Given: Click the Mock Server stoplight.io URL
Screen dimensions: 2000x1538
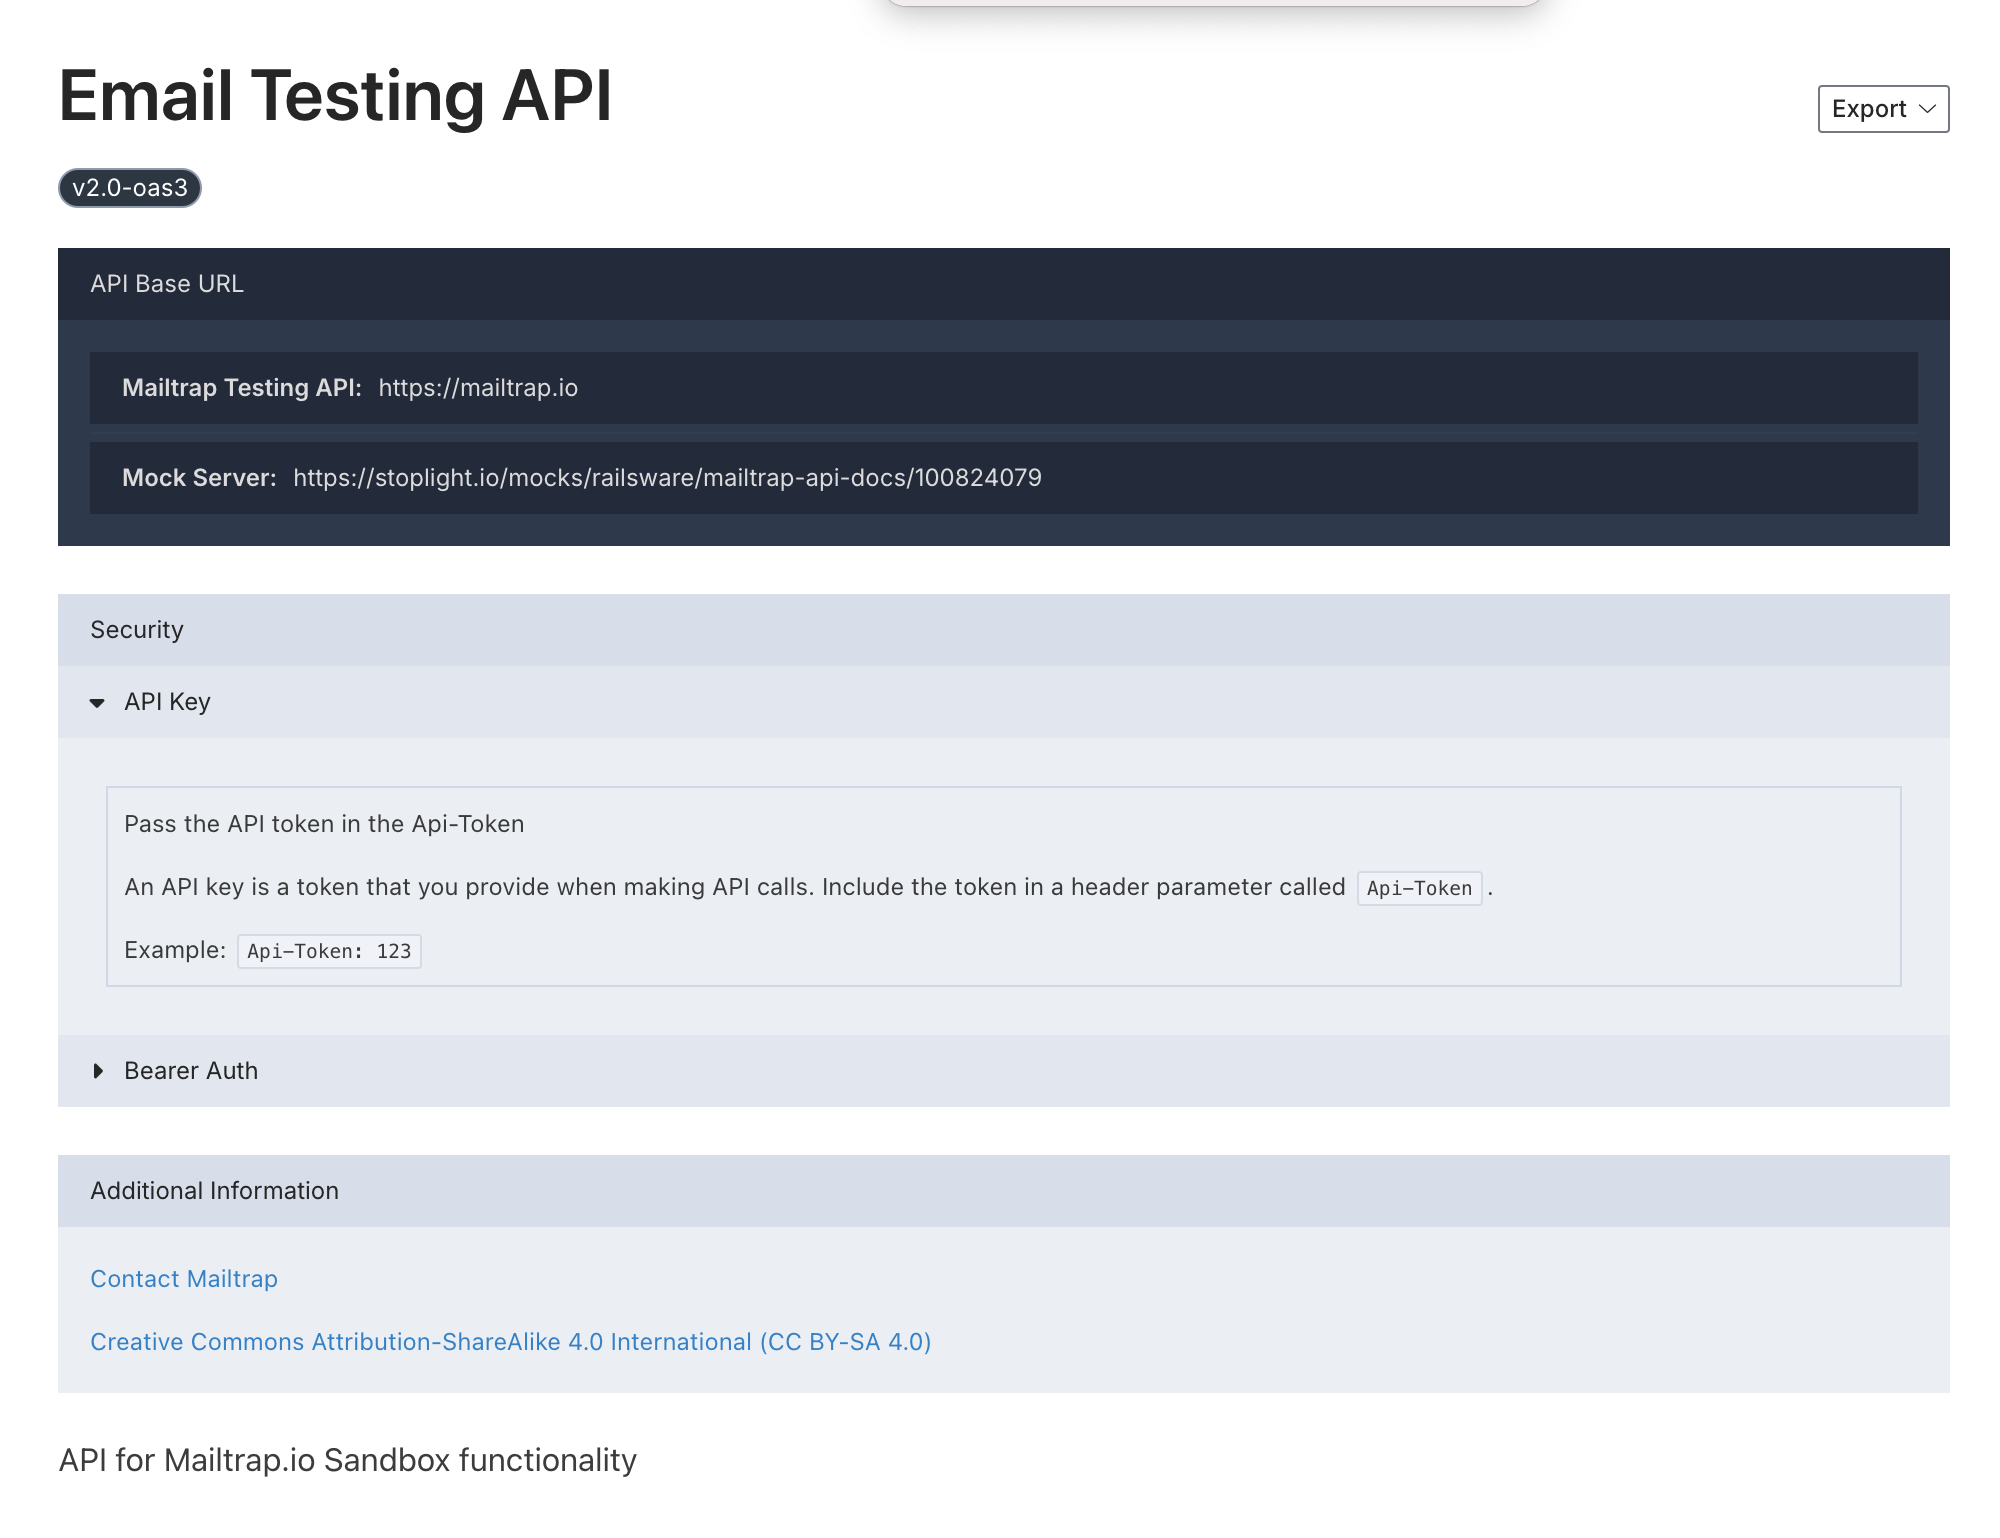Looking at the screenshot, I should point(667,478).
